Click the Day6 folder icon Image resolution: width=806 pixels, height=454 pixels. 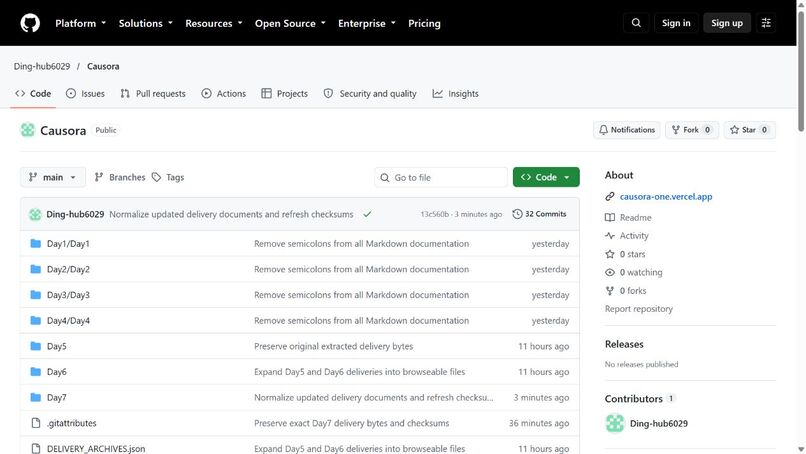click(35, 372)
